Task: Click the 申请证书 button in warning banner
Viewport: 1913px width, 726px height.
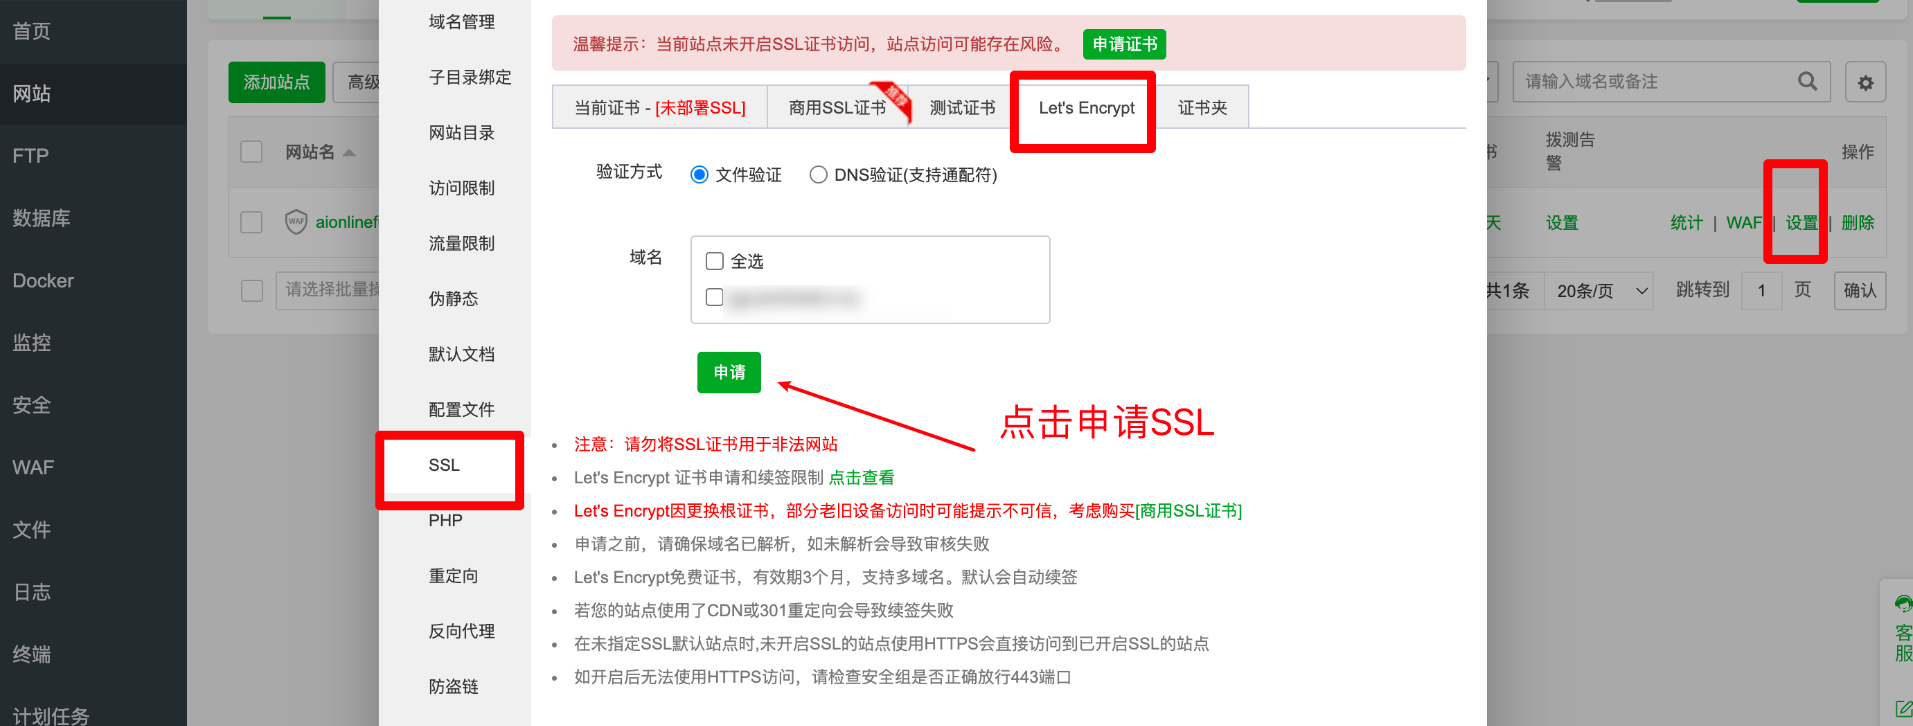Action: click(1124, 44)
